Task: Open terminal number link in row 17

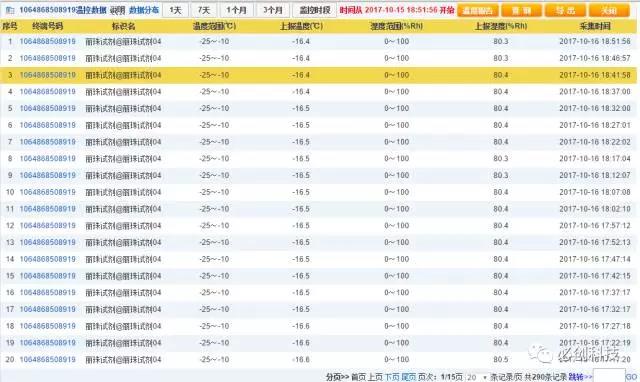Action: pos(47,309)
